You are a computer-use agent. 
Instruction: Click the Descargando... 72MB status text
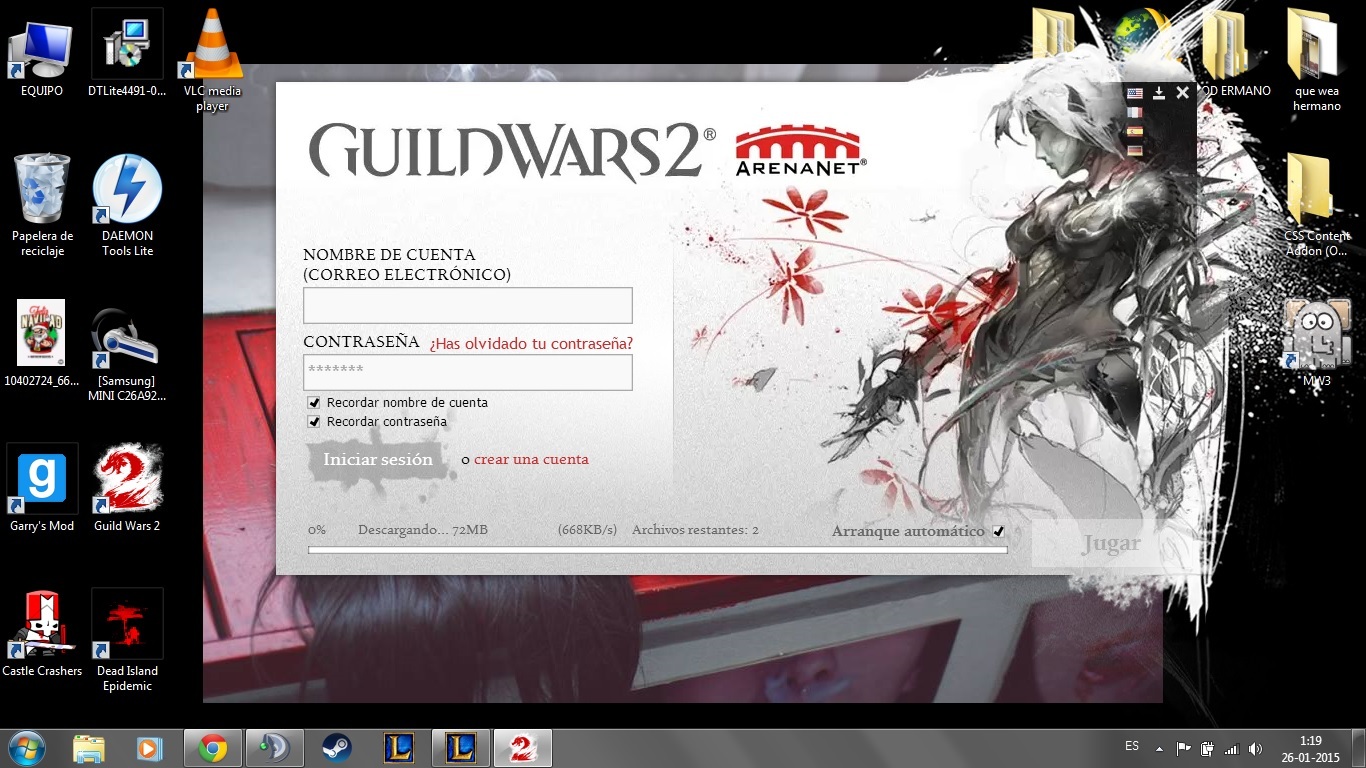423,530
